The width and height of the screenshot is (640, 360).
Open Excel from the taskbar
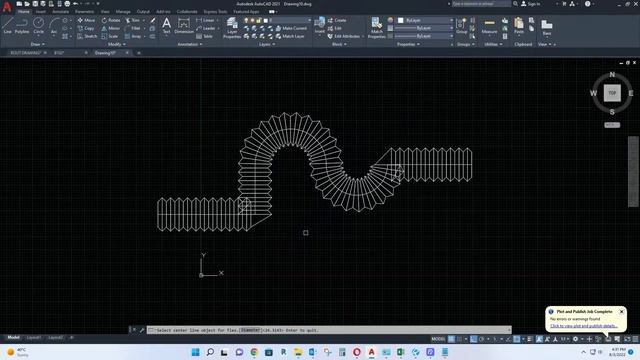(400, 352)
